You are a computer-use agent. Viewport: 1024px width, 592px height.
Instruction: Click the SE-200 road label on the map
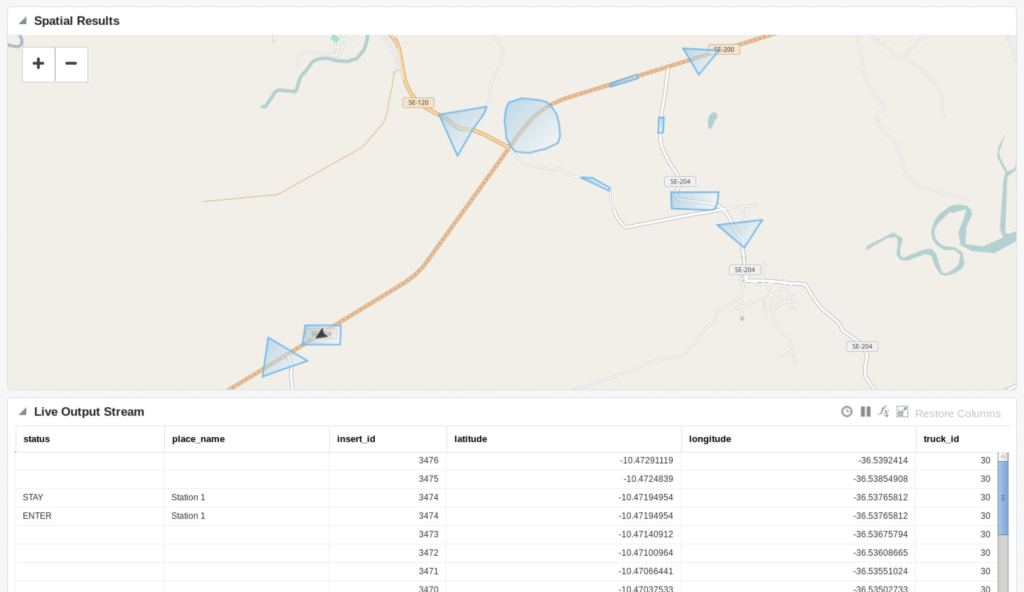pos(724,50)
